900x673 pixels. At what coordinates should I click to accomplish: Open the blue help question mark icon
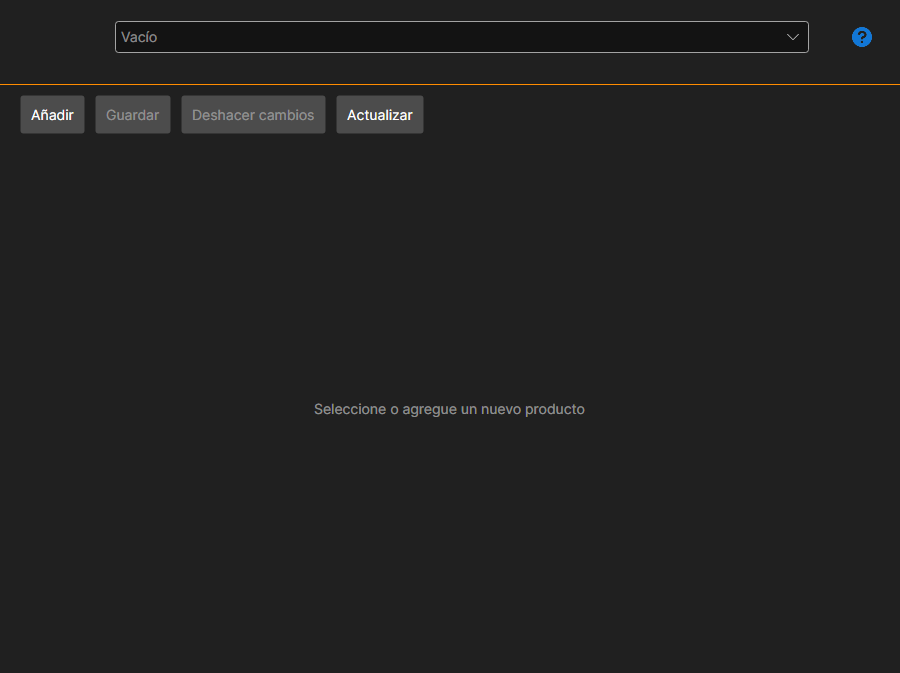click(862, 37)
